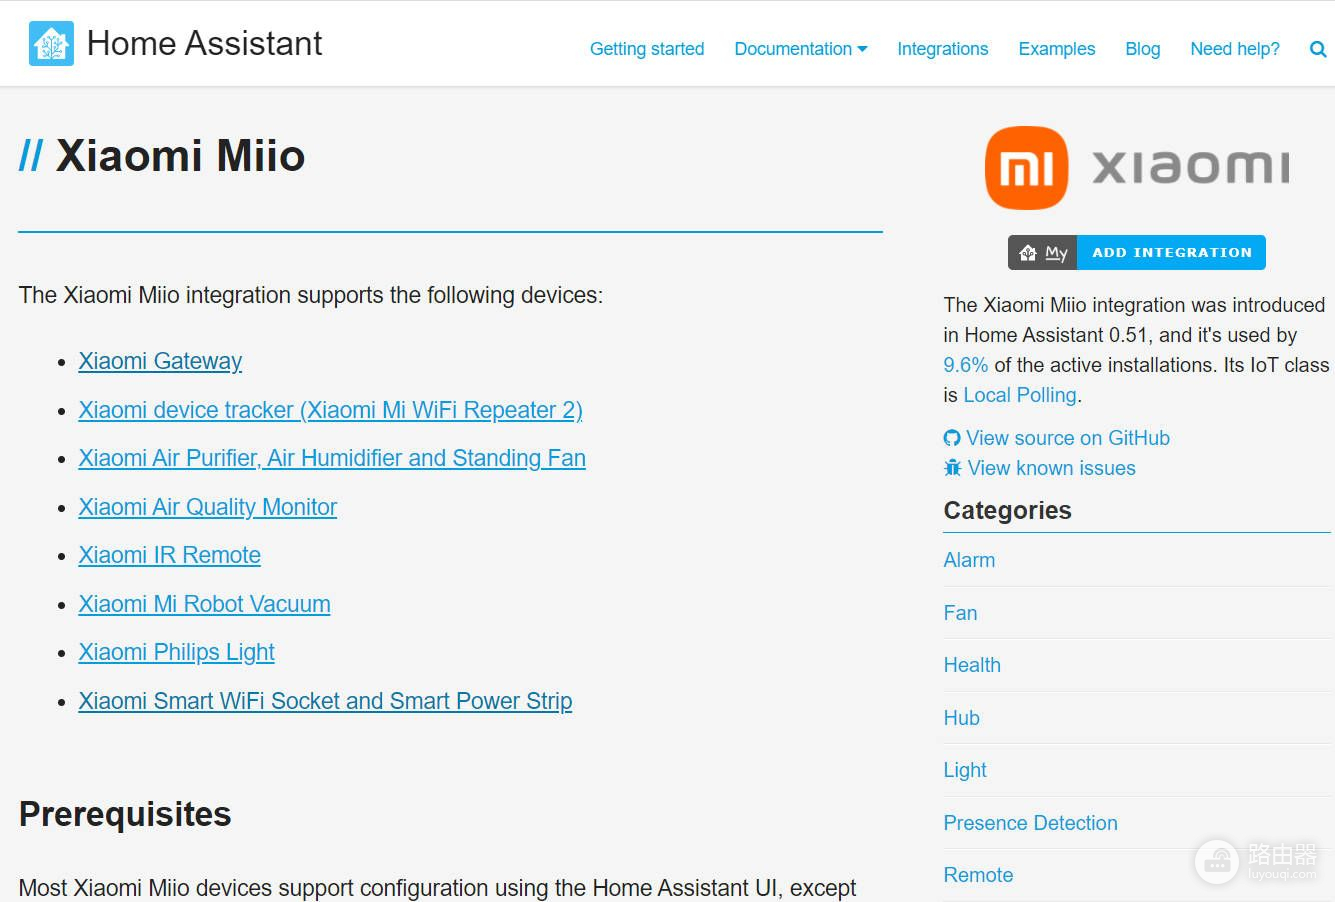Click the Xiaomi MI orange logo

[x=1026, y=167]
